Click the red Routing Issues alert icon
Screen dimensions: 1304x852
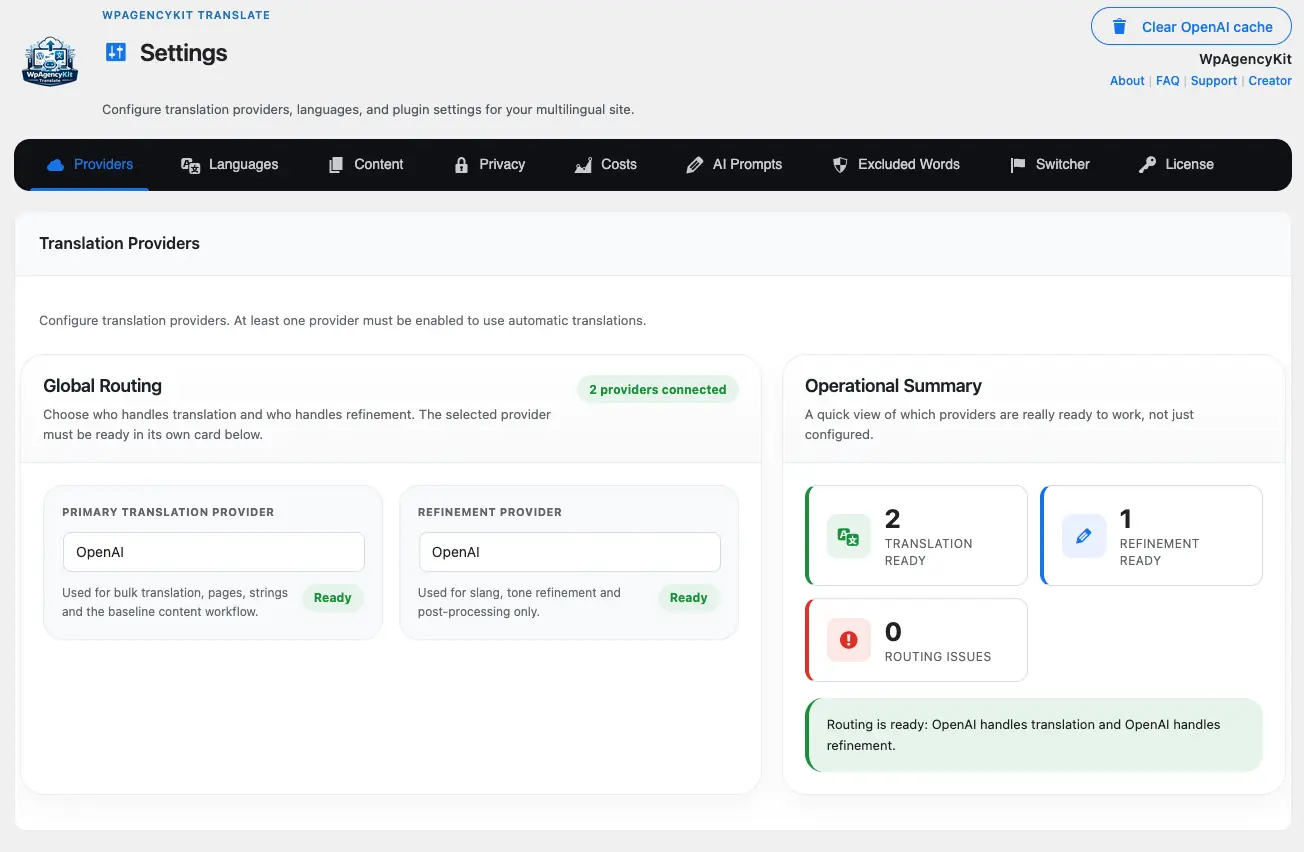[x=849, y=640]
